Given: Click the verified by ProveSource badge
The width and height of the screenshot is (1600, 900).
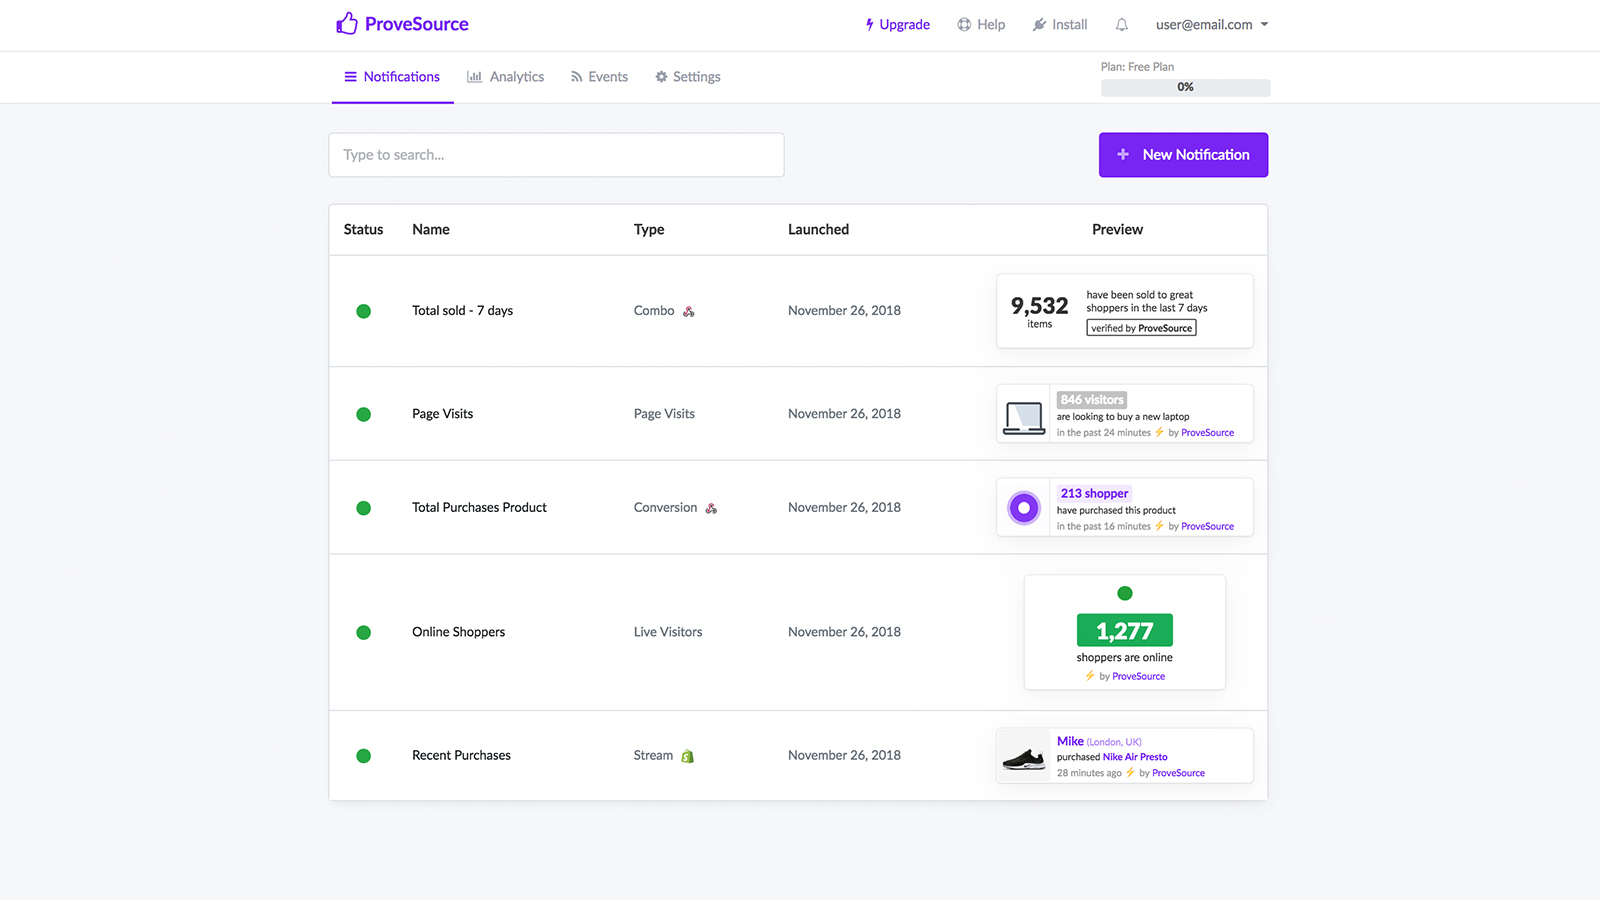Looking at the screenshot, I should pos(1141,328).
